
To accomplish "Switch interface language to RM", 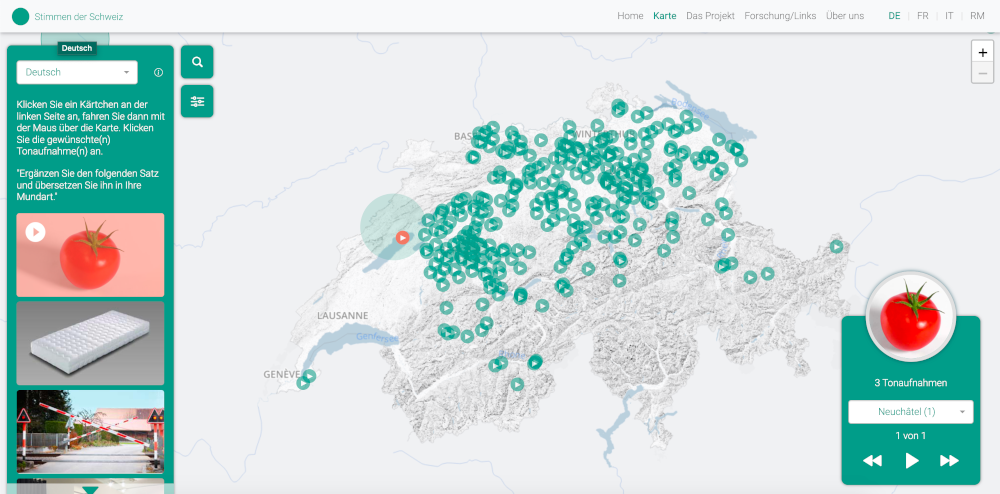I will coord(977,16).
